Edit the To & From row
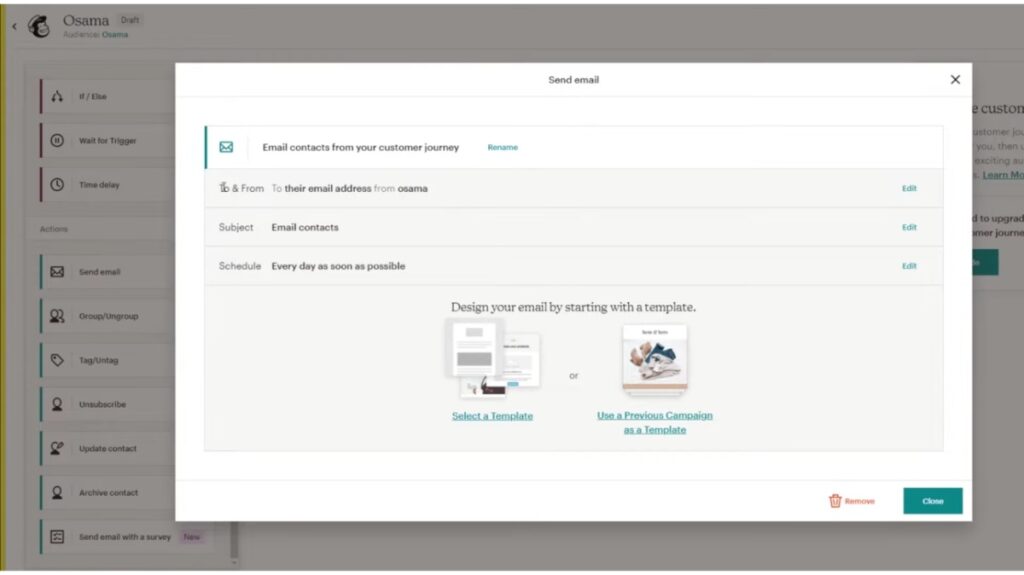 point(909,188)
